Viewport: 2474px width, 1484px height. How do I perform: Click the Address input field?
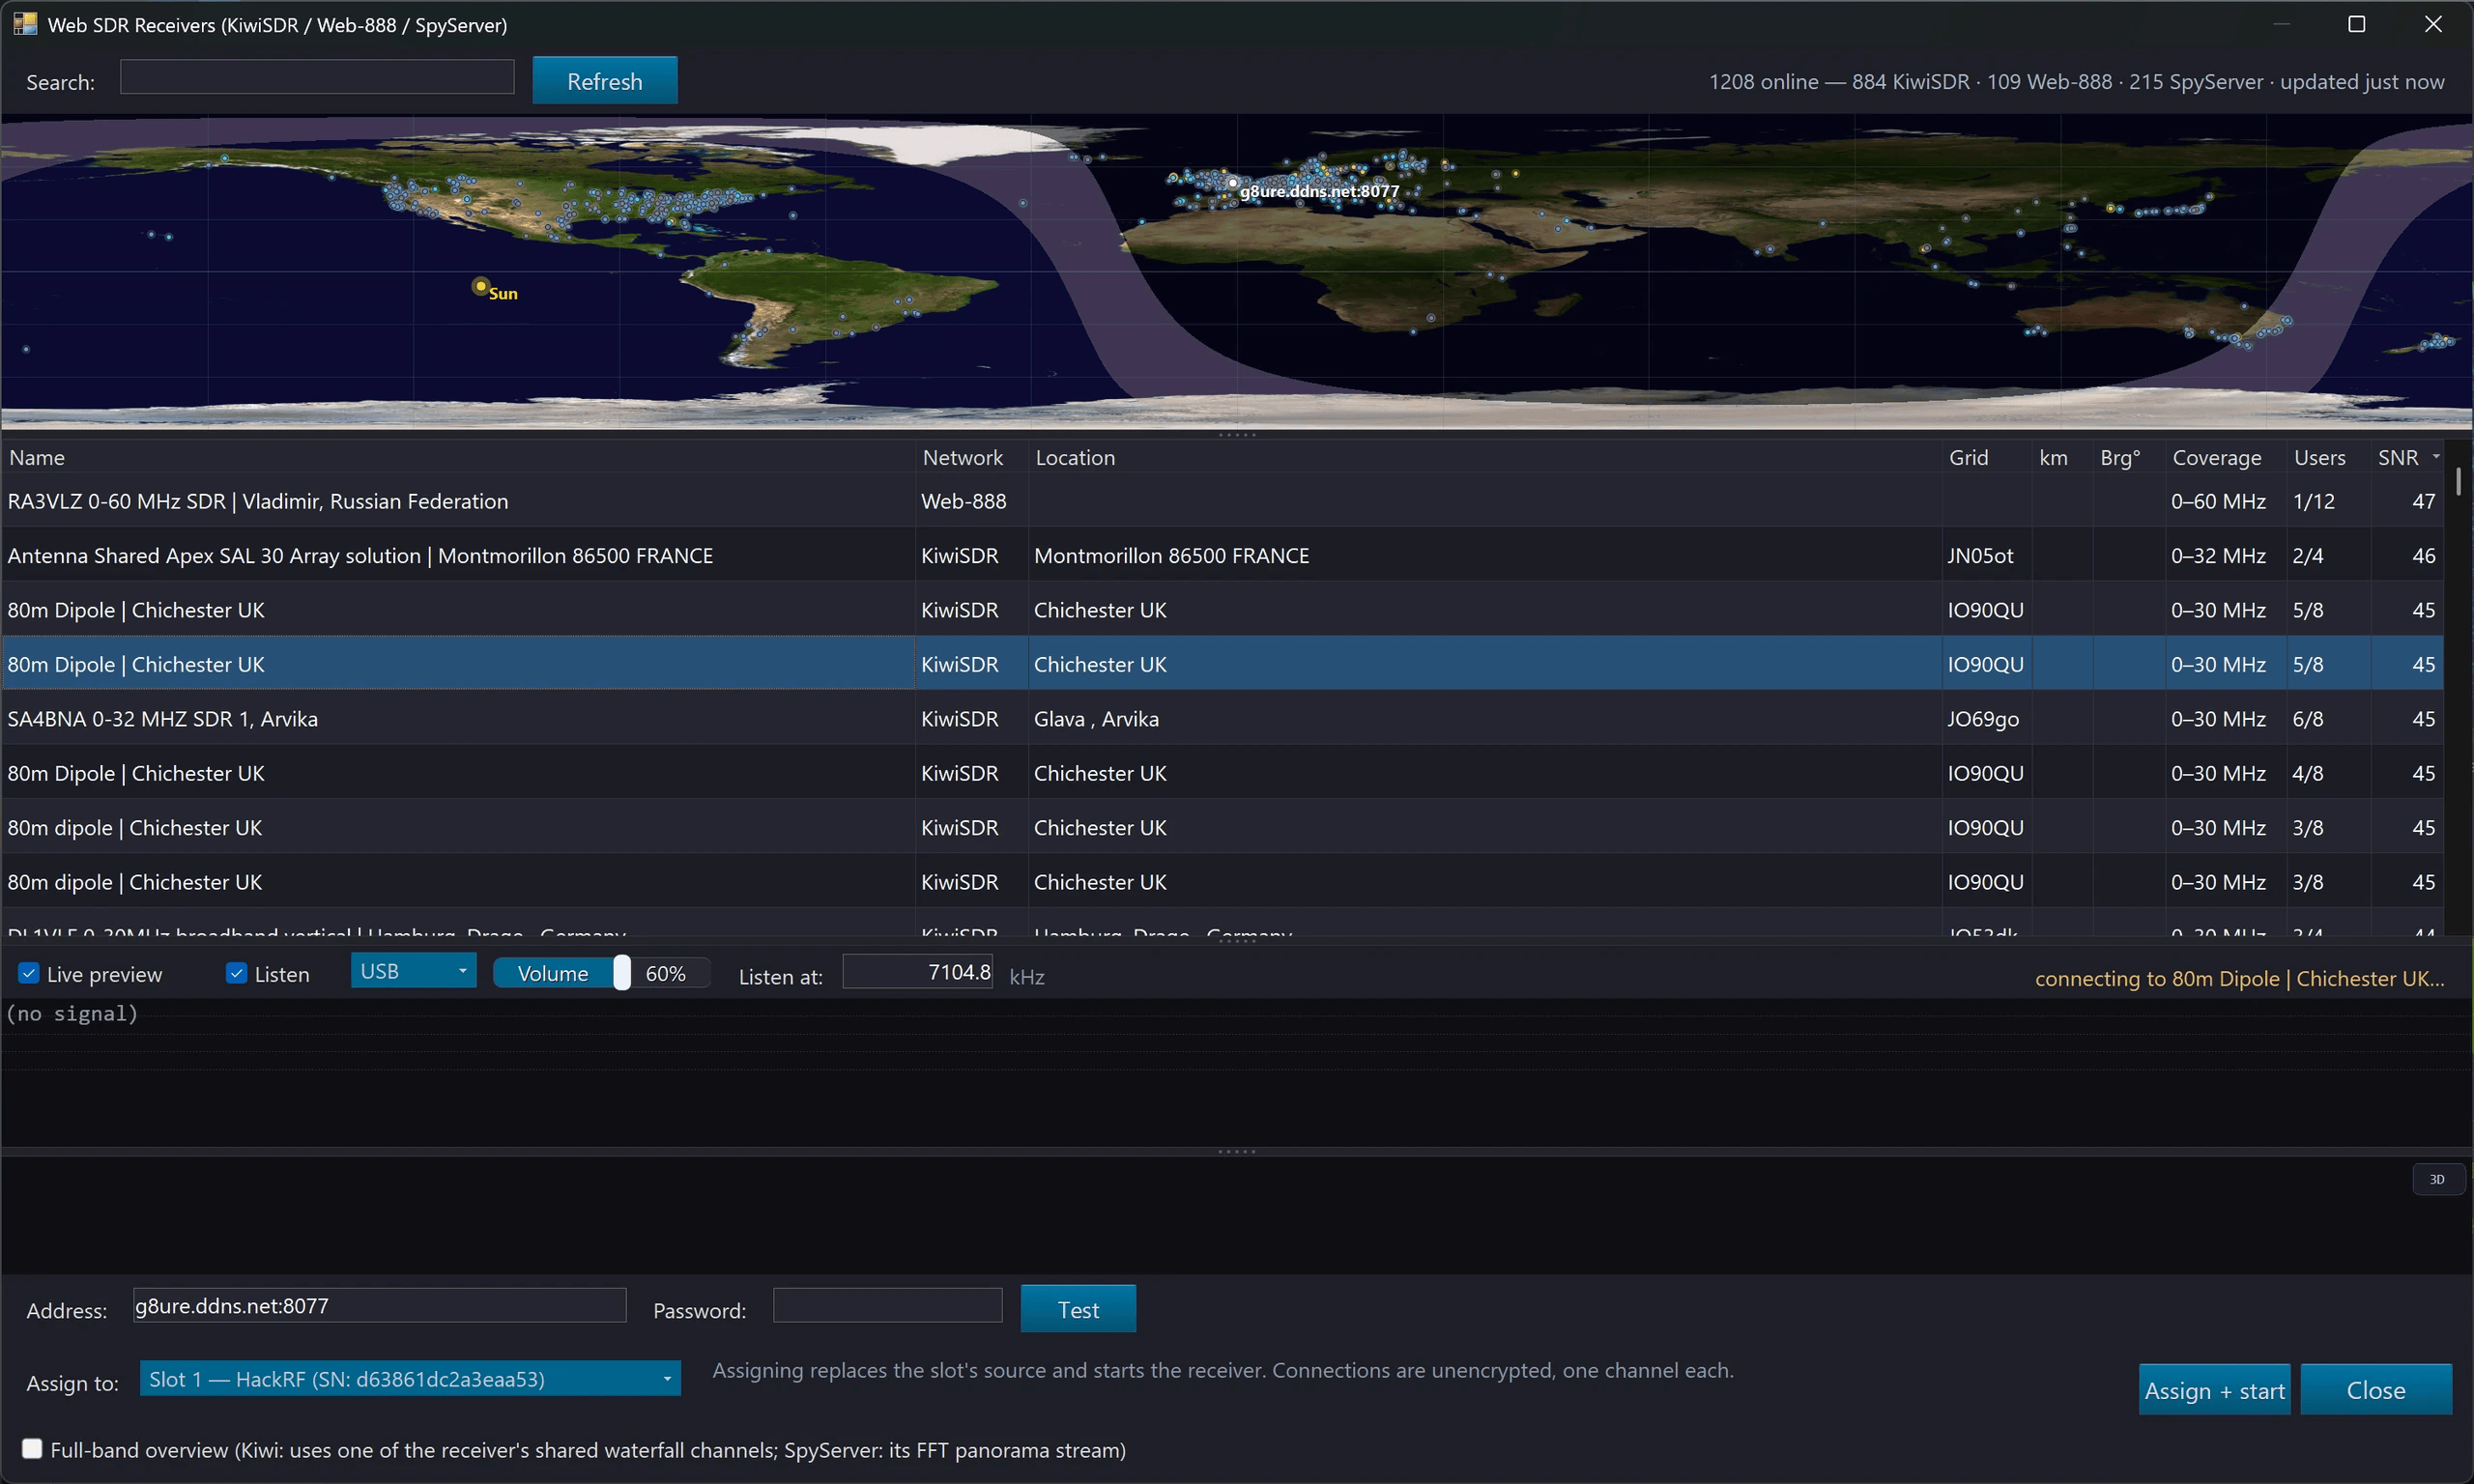(379, 1306)
